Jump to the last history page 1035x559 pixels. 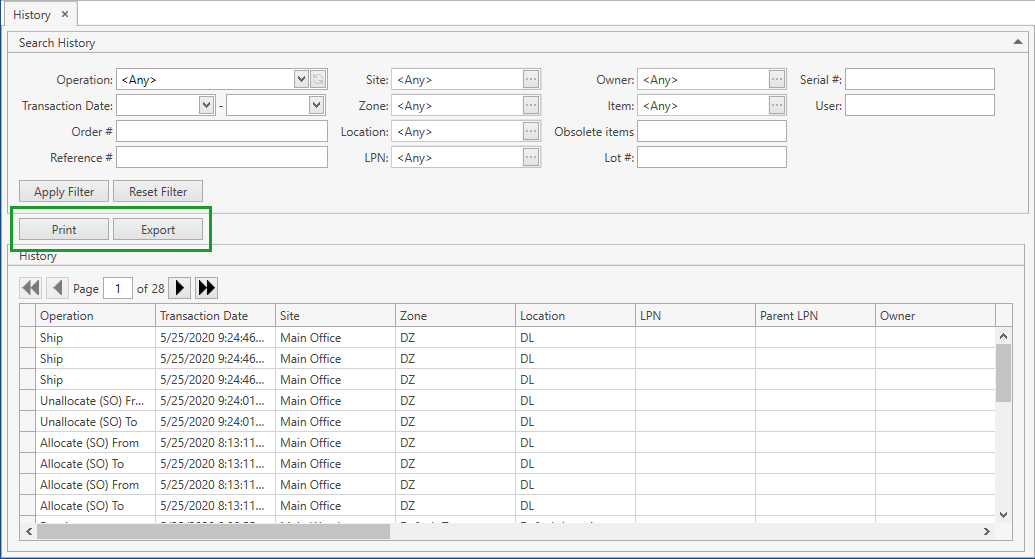[207, 288]
